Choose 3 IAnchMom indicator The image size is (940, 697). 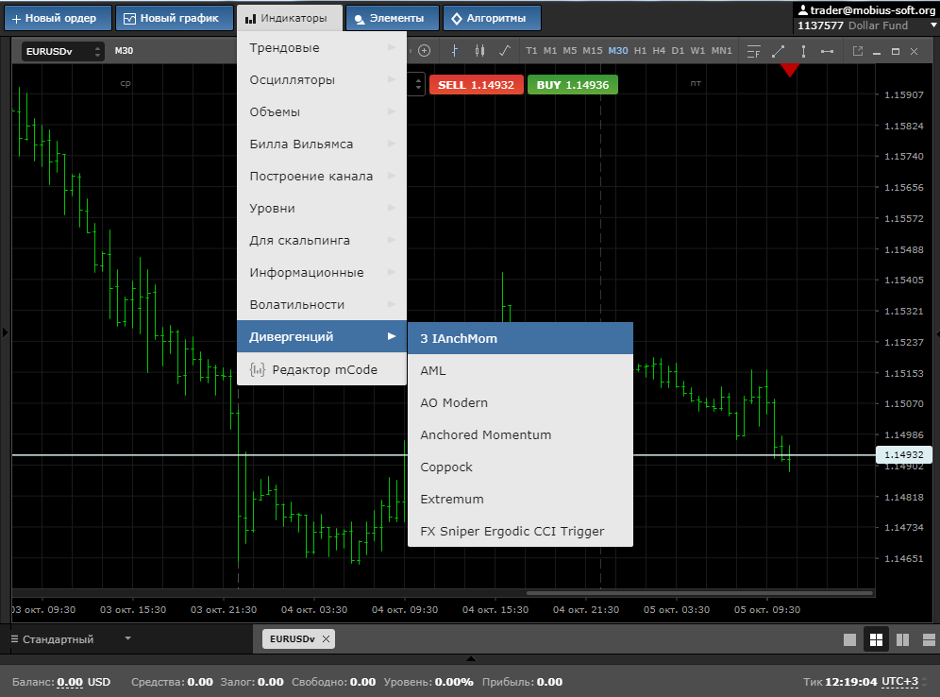(520, 339)
